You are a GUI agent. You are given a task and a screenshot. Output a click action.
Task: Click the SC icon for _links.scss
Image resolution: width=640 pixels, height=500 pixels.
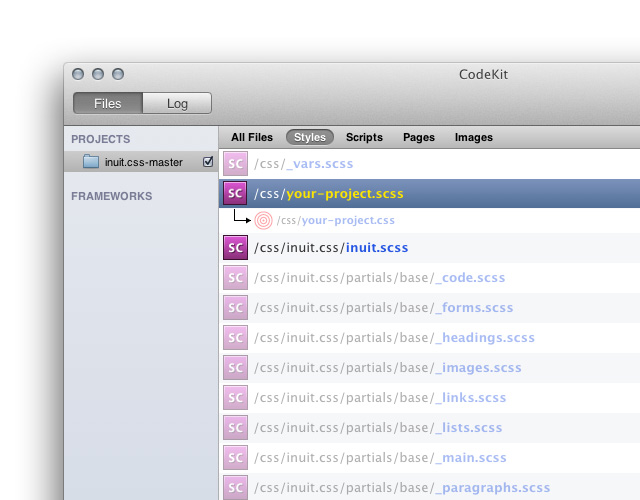click(235, 398)
